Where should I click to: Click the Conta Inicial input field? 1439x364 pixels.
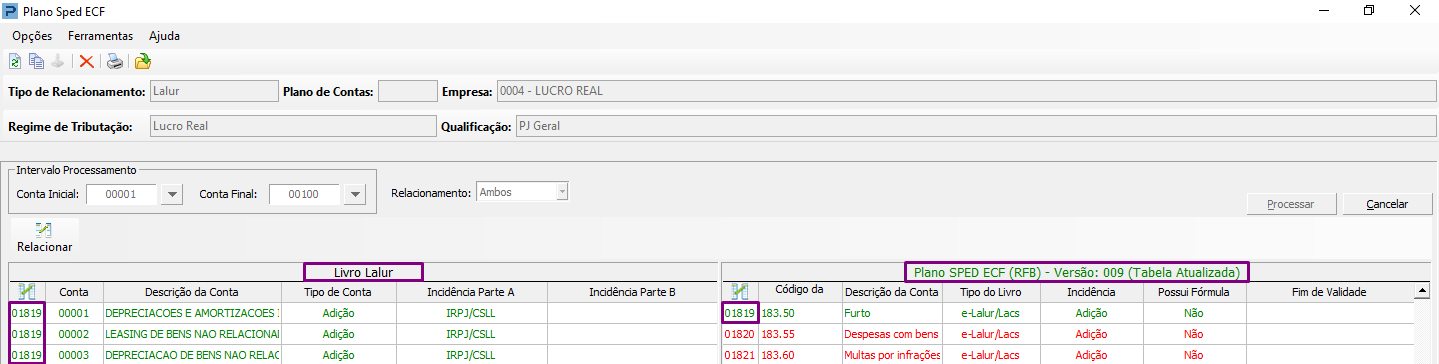pyautogui.click(x=122, y=194)
